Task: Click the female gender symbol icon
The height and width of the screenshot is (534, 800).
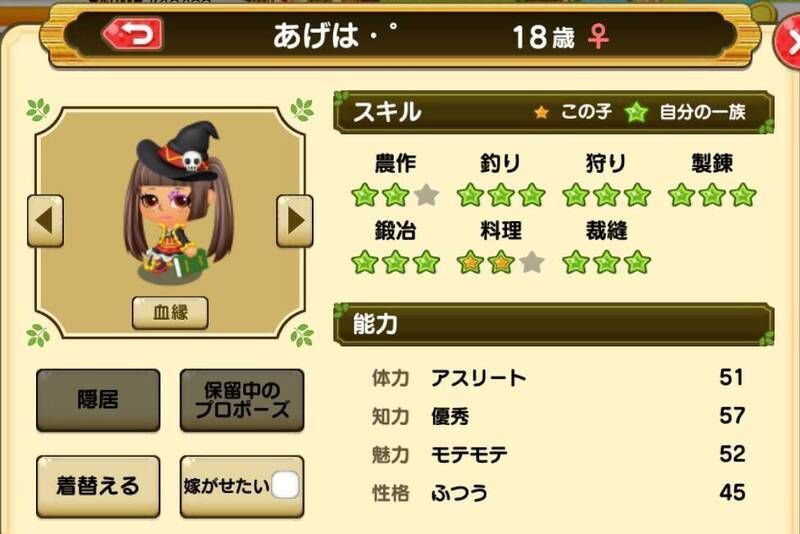Action: (x=598, y=37)
